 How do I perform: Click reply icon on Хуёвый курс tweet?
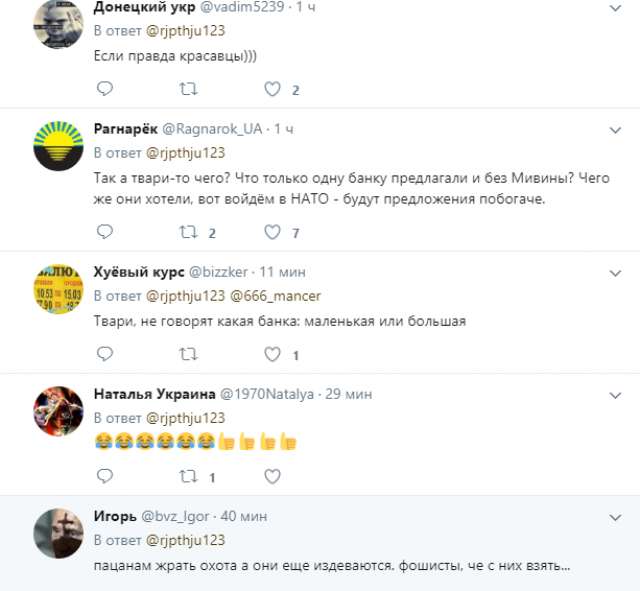pyautogui.click(x=104, y=354)
